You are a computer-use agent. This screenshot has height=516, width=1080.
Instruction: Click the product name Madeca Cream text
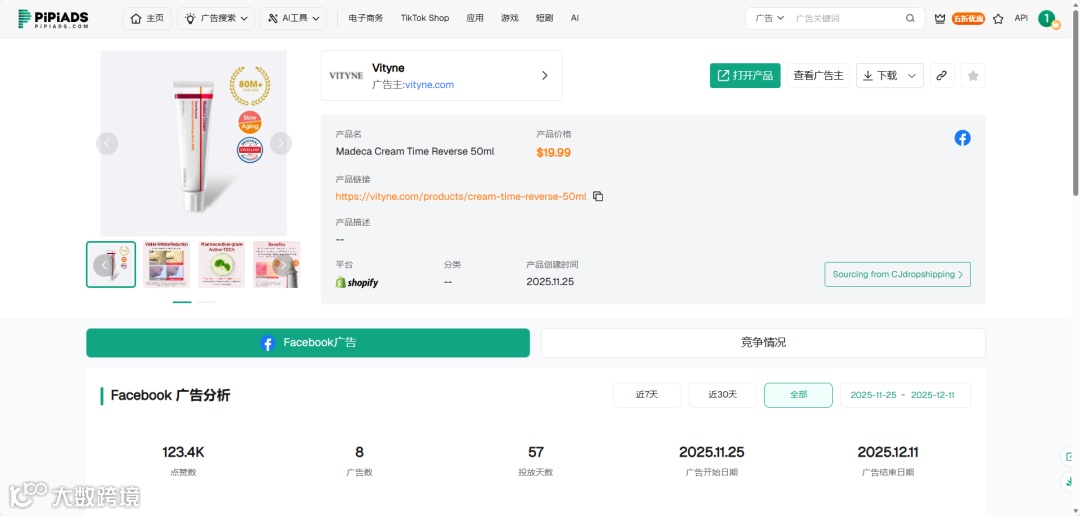click(x=415, y=152)
